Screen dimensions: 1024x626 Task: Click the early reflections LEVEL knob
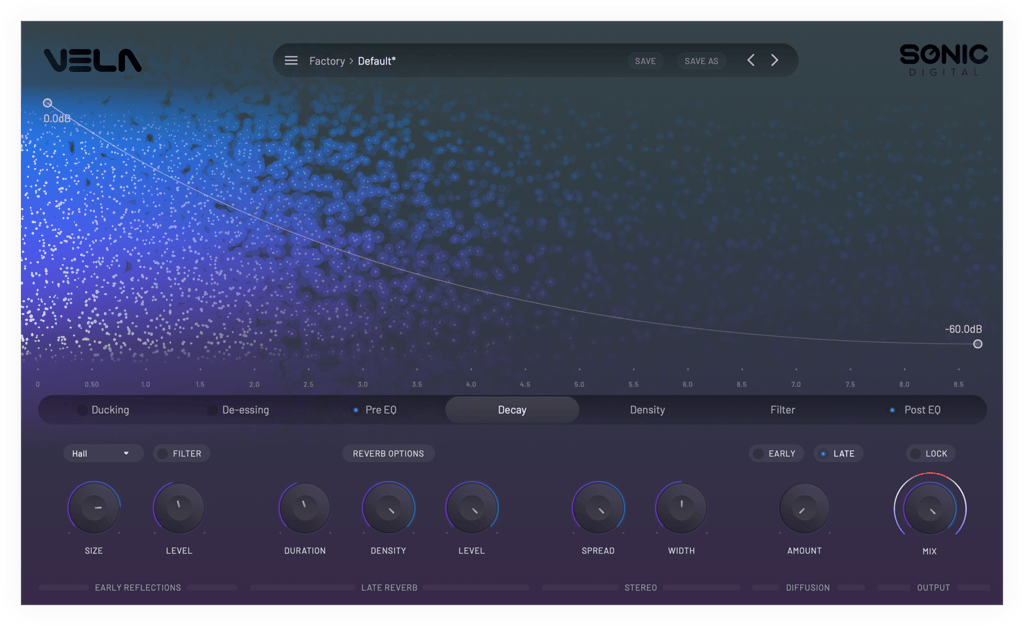click(178, 508)
